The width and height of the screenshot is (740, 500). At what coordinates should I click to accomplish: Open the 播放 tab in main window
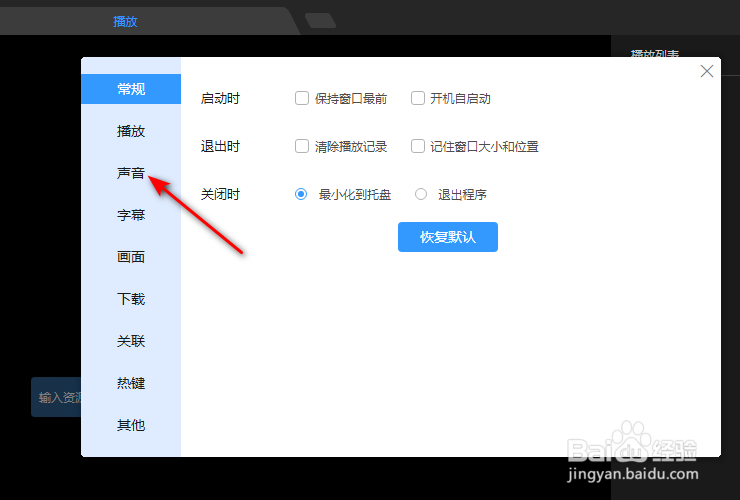pyautogui.click(x=125, y=21)
